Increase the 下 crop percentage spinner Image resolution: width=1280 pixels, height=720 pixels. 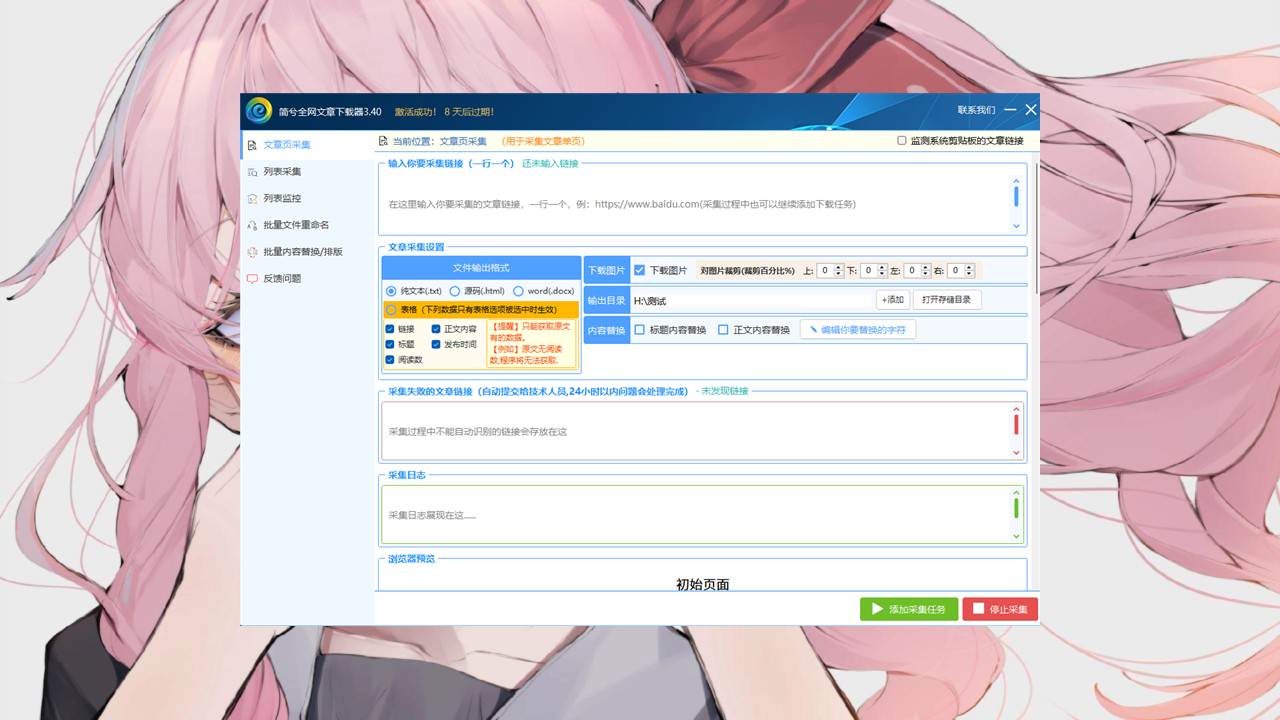point(884,267)
